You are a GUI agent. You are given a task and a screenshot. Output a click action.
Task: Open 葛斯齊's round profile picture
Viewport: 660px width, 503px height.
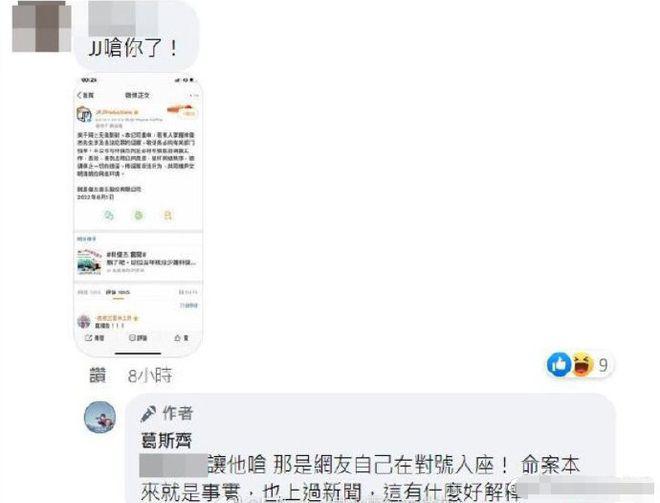[100, 417]
